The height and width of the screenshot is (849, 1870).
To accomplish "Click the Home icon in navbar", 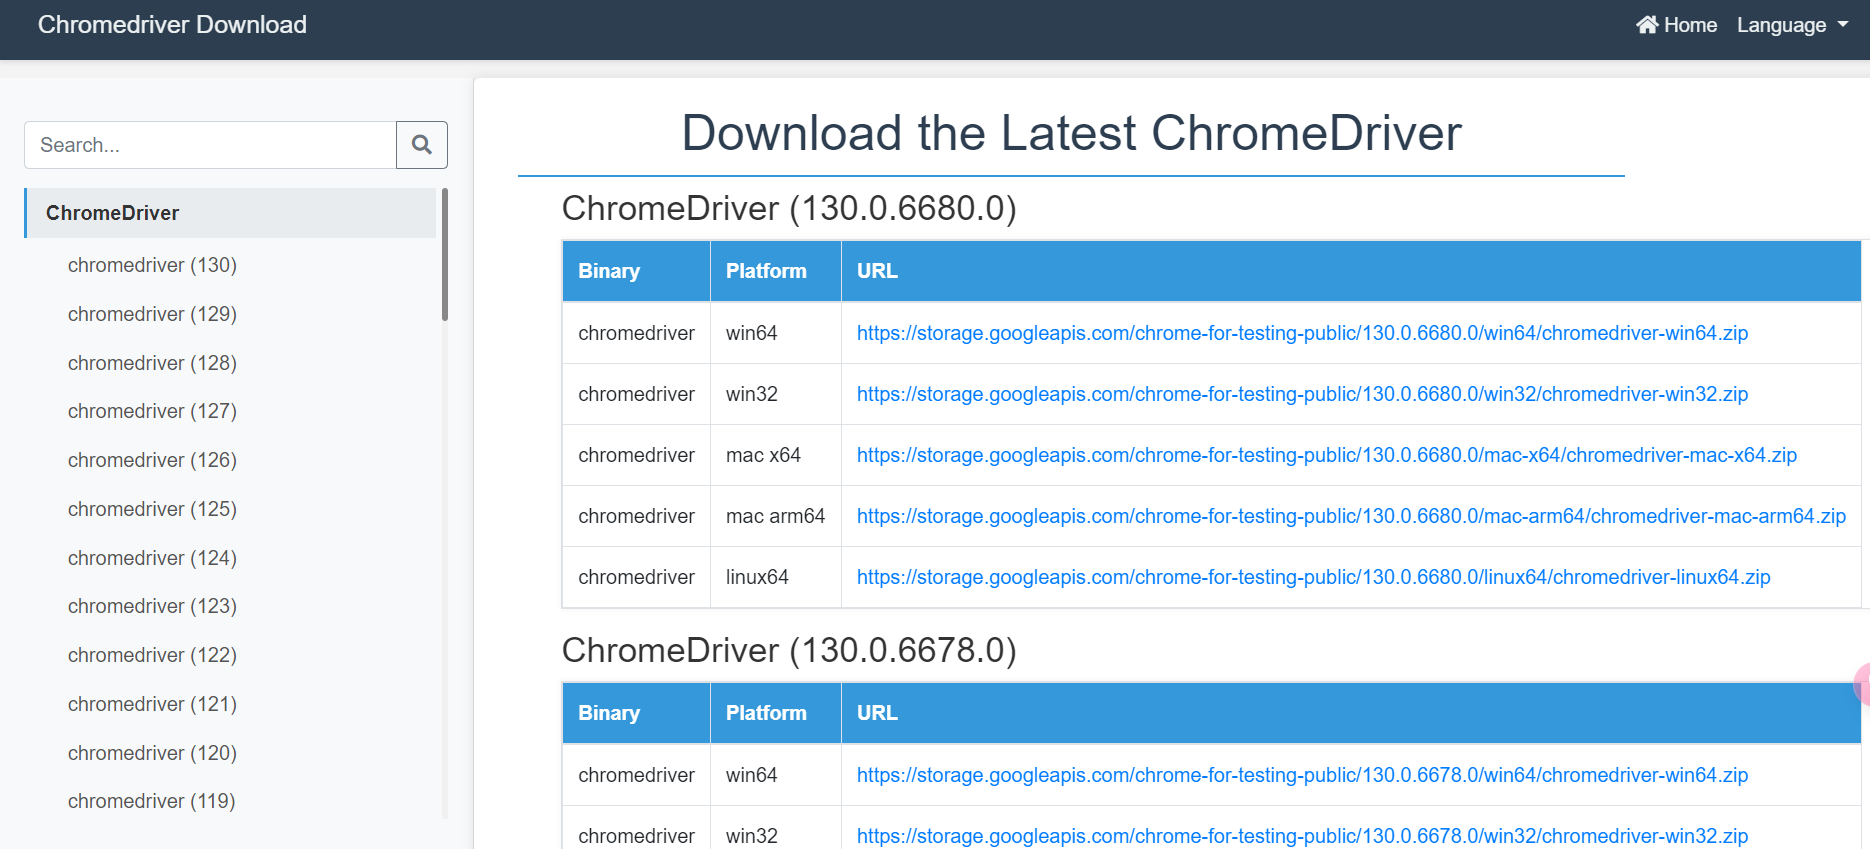I will (1647, 25).
